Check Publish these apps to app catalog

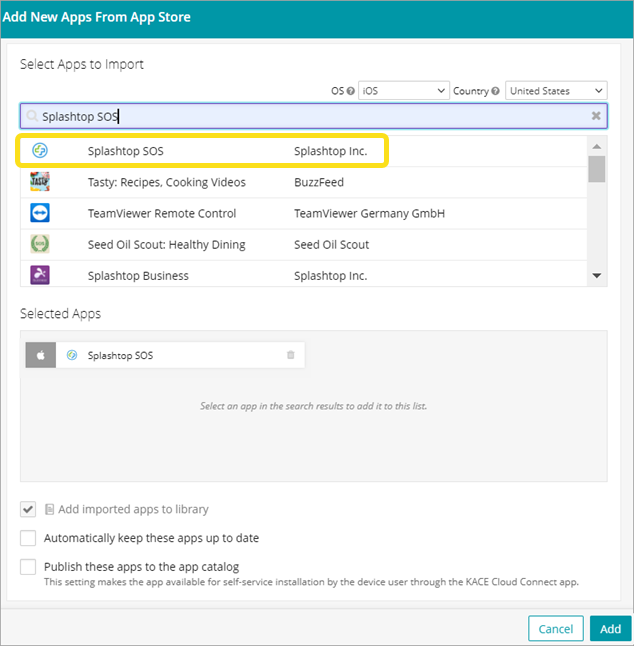28,567
